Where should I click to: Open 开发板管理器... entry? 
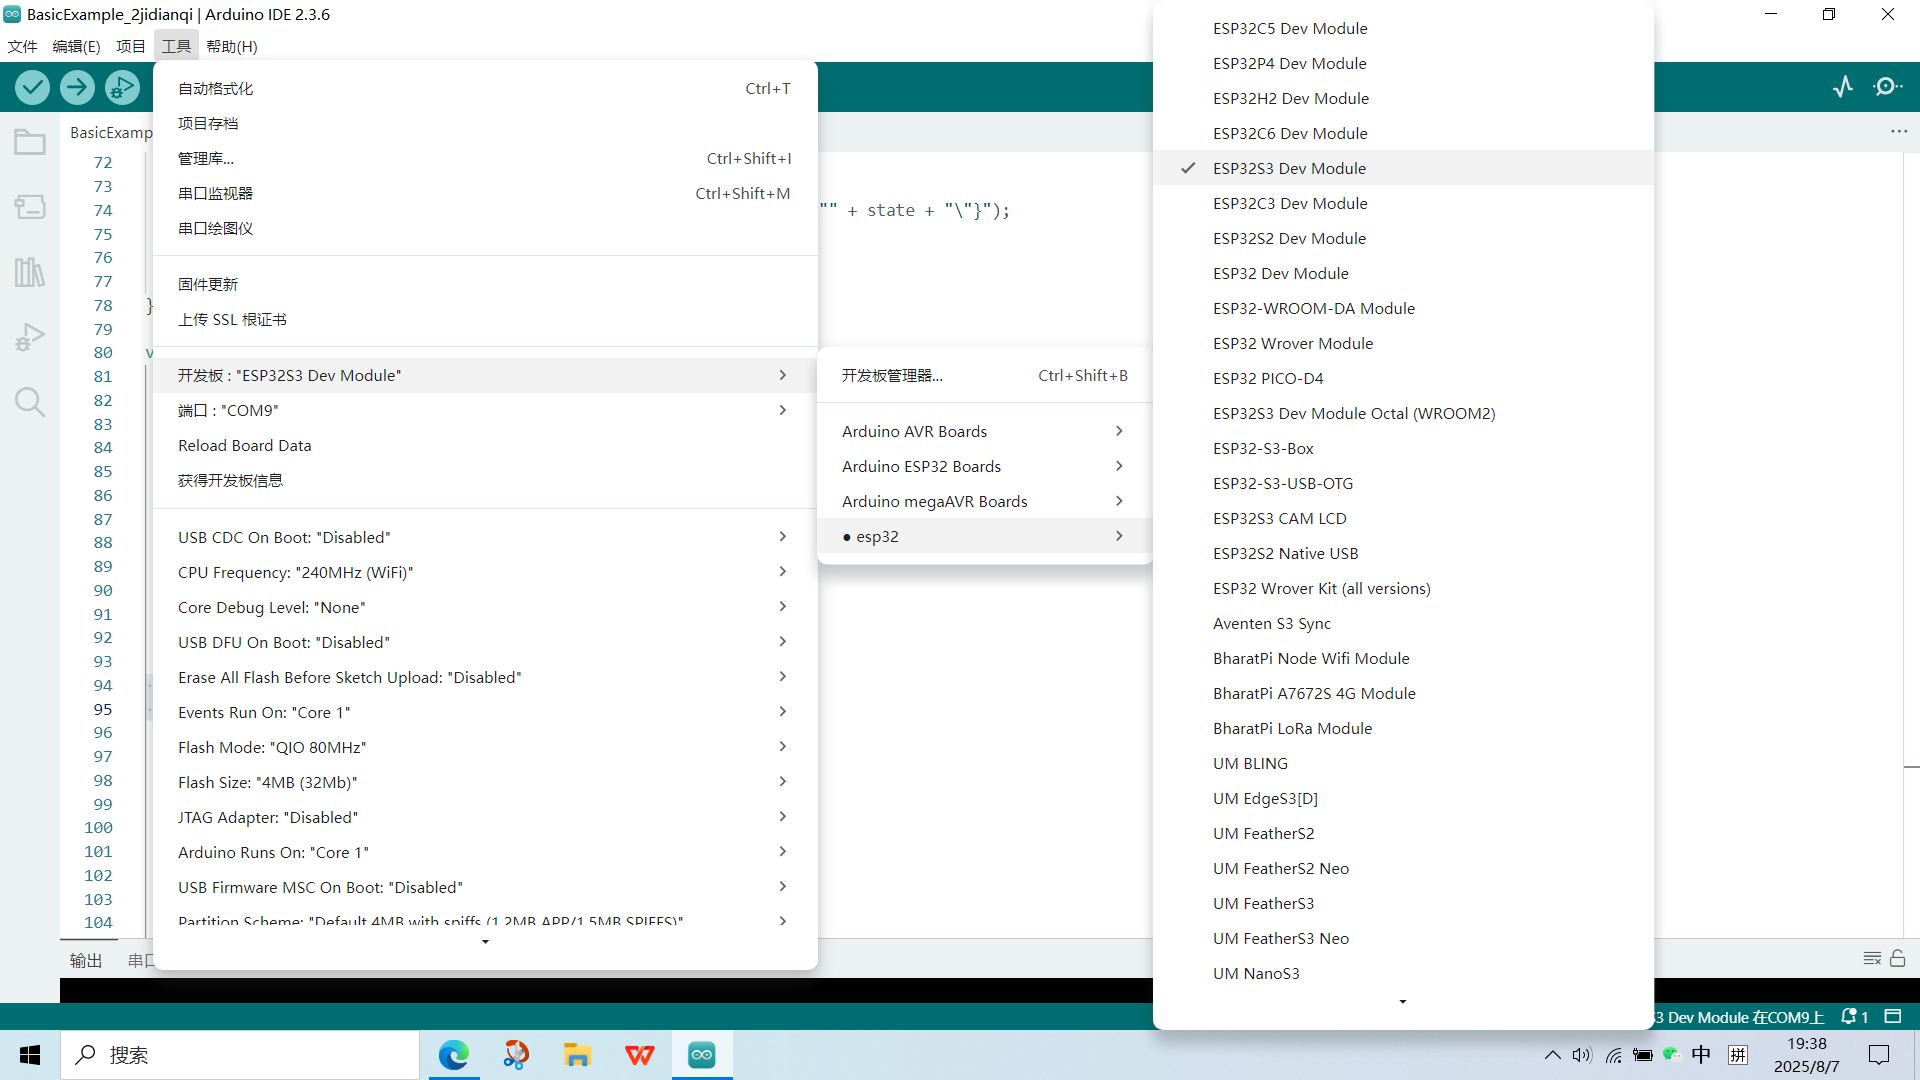(x=985, y=375)
